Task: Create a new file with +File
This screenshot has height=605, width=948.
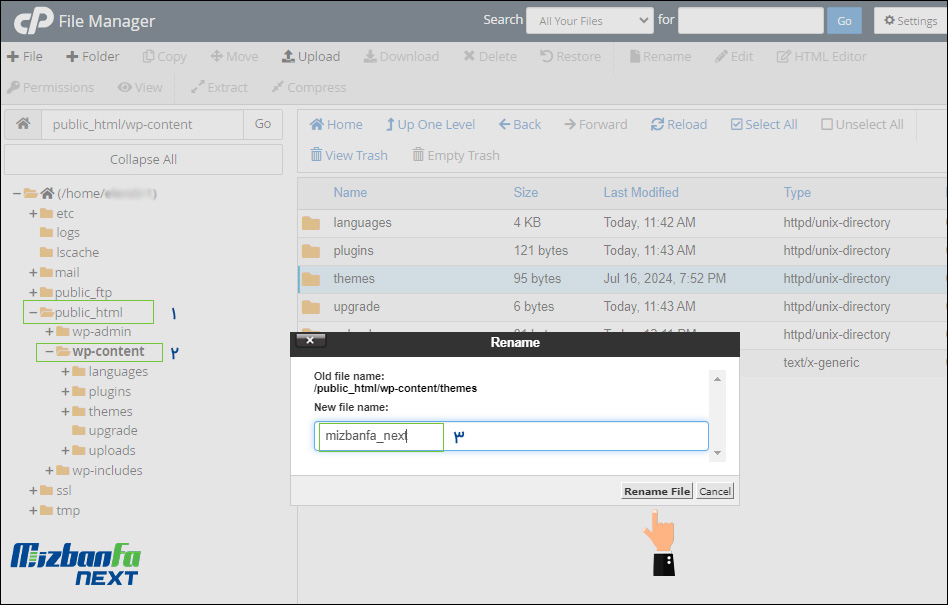Action: click(x=25, y=56)
